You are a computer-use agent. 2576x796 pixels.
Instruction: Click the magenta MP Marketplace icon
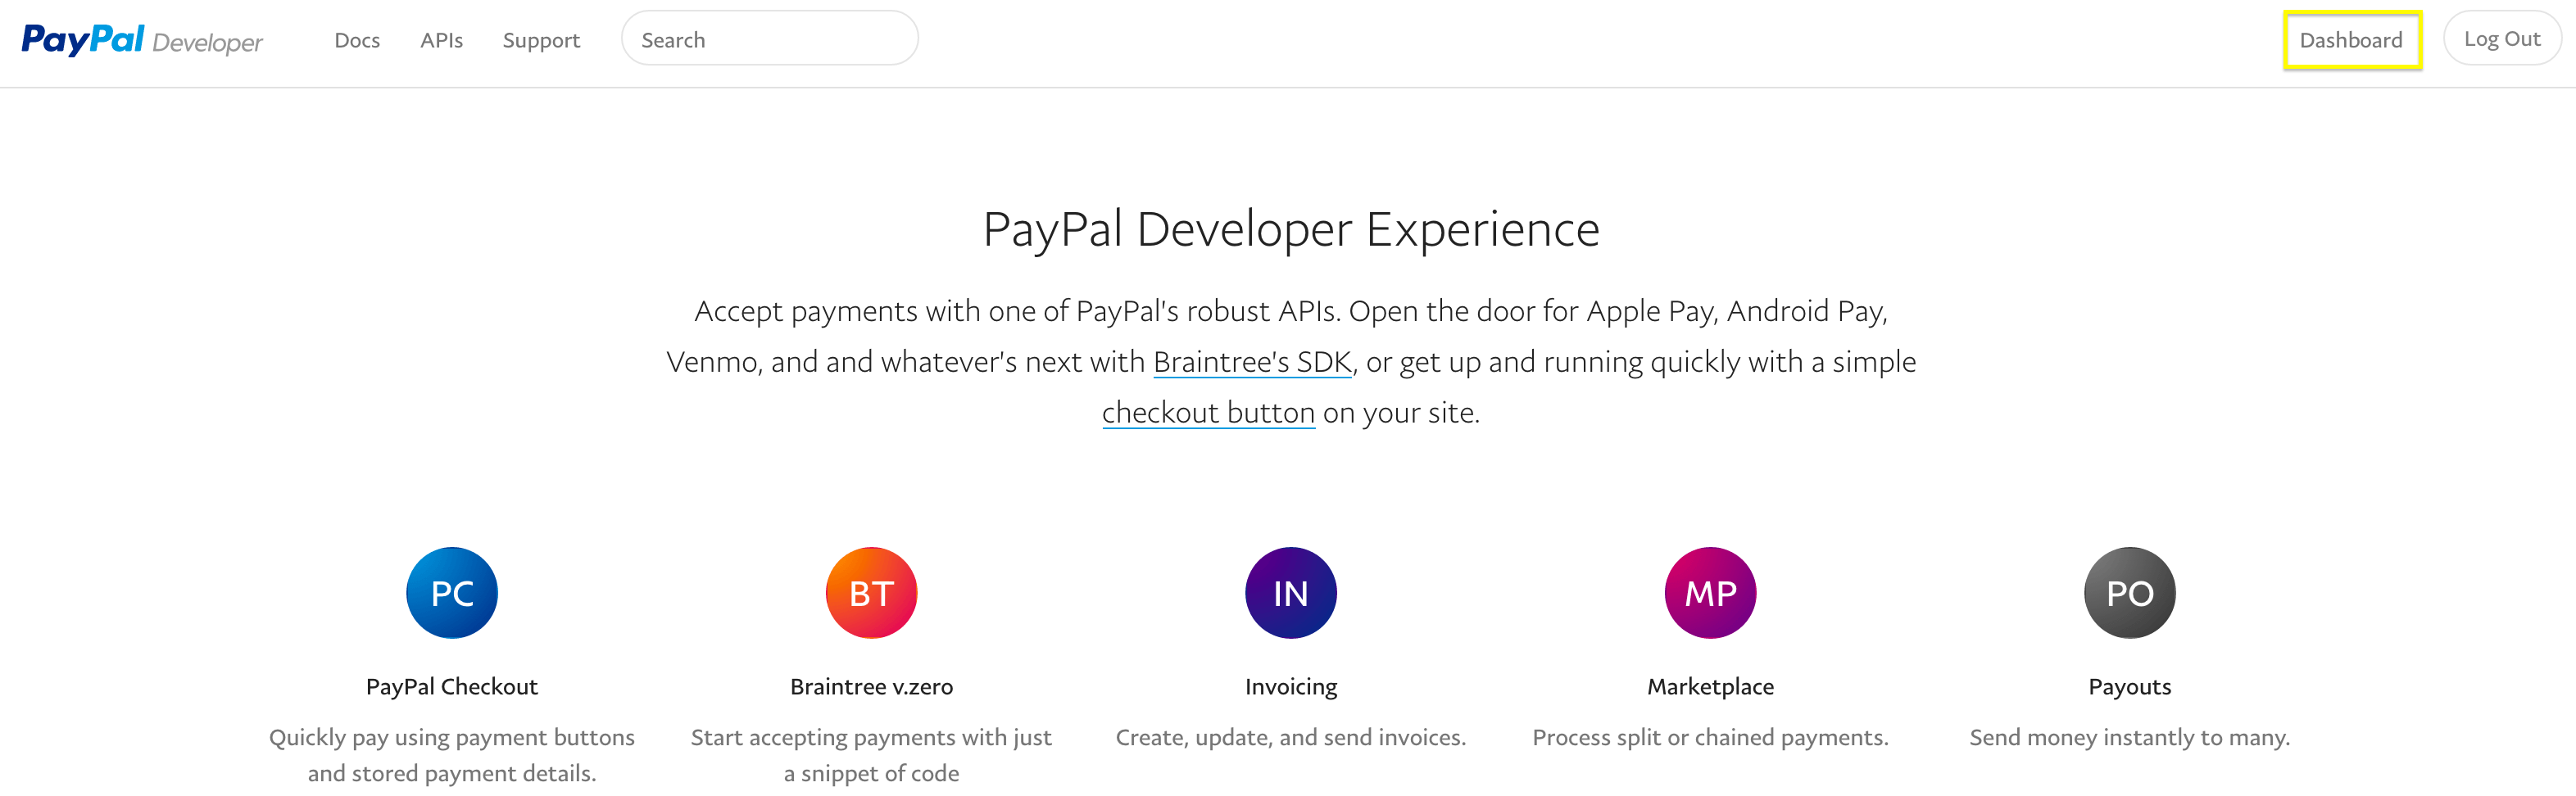coord(1710,593)
